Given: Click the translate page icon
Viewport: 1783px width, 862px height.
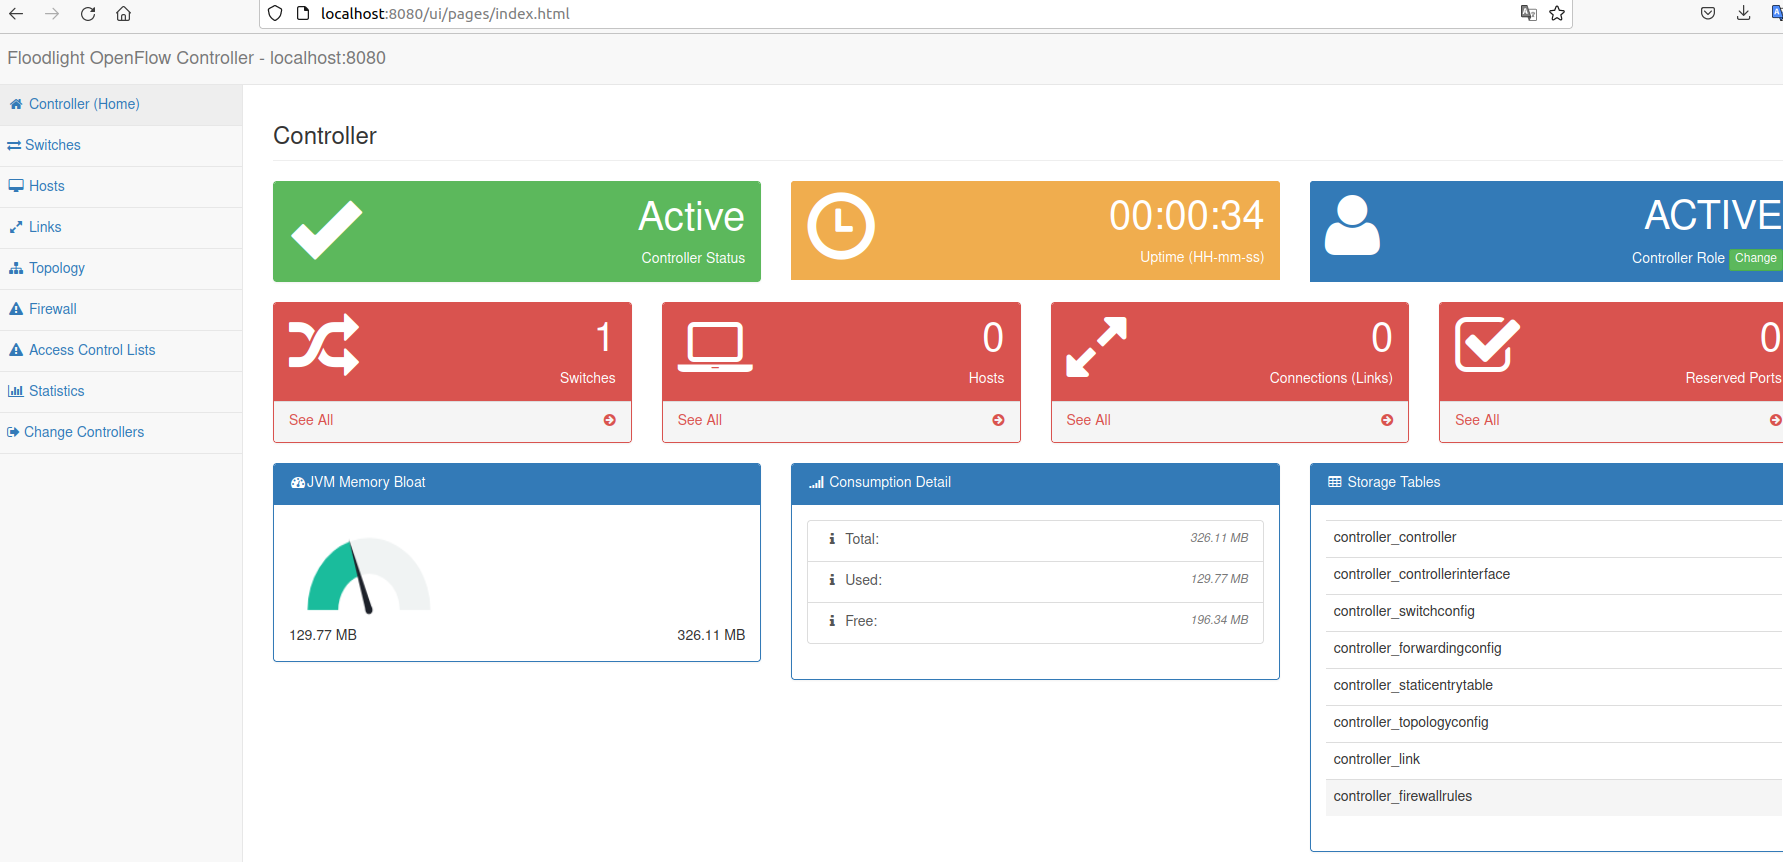Looking at the screenshot, I should (x=1528, y=14).
